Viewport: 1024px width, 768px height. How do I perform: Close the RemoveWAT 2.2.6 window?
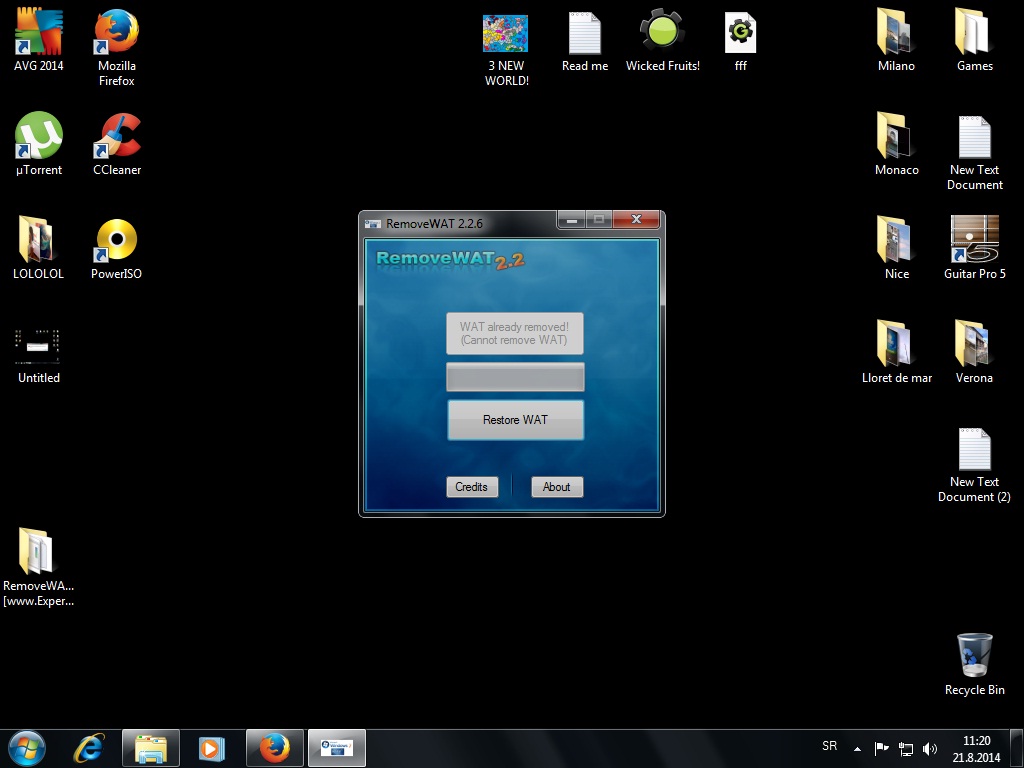tap(636, 219)
